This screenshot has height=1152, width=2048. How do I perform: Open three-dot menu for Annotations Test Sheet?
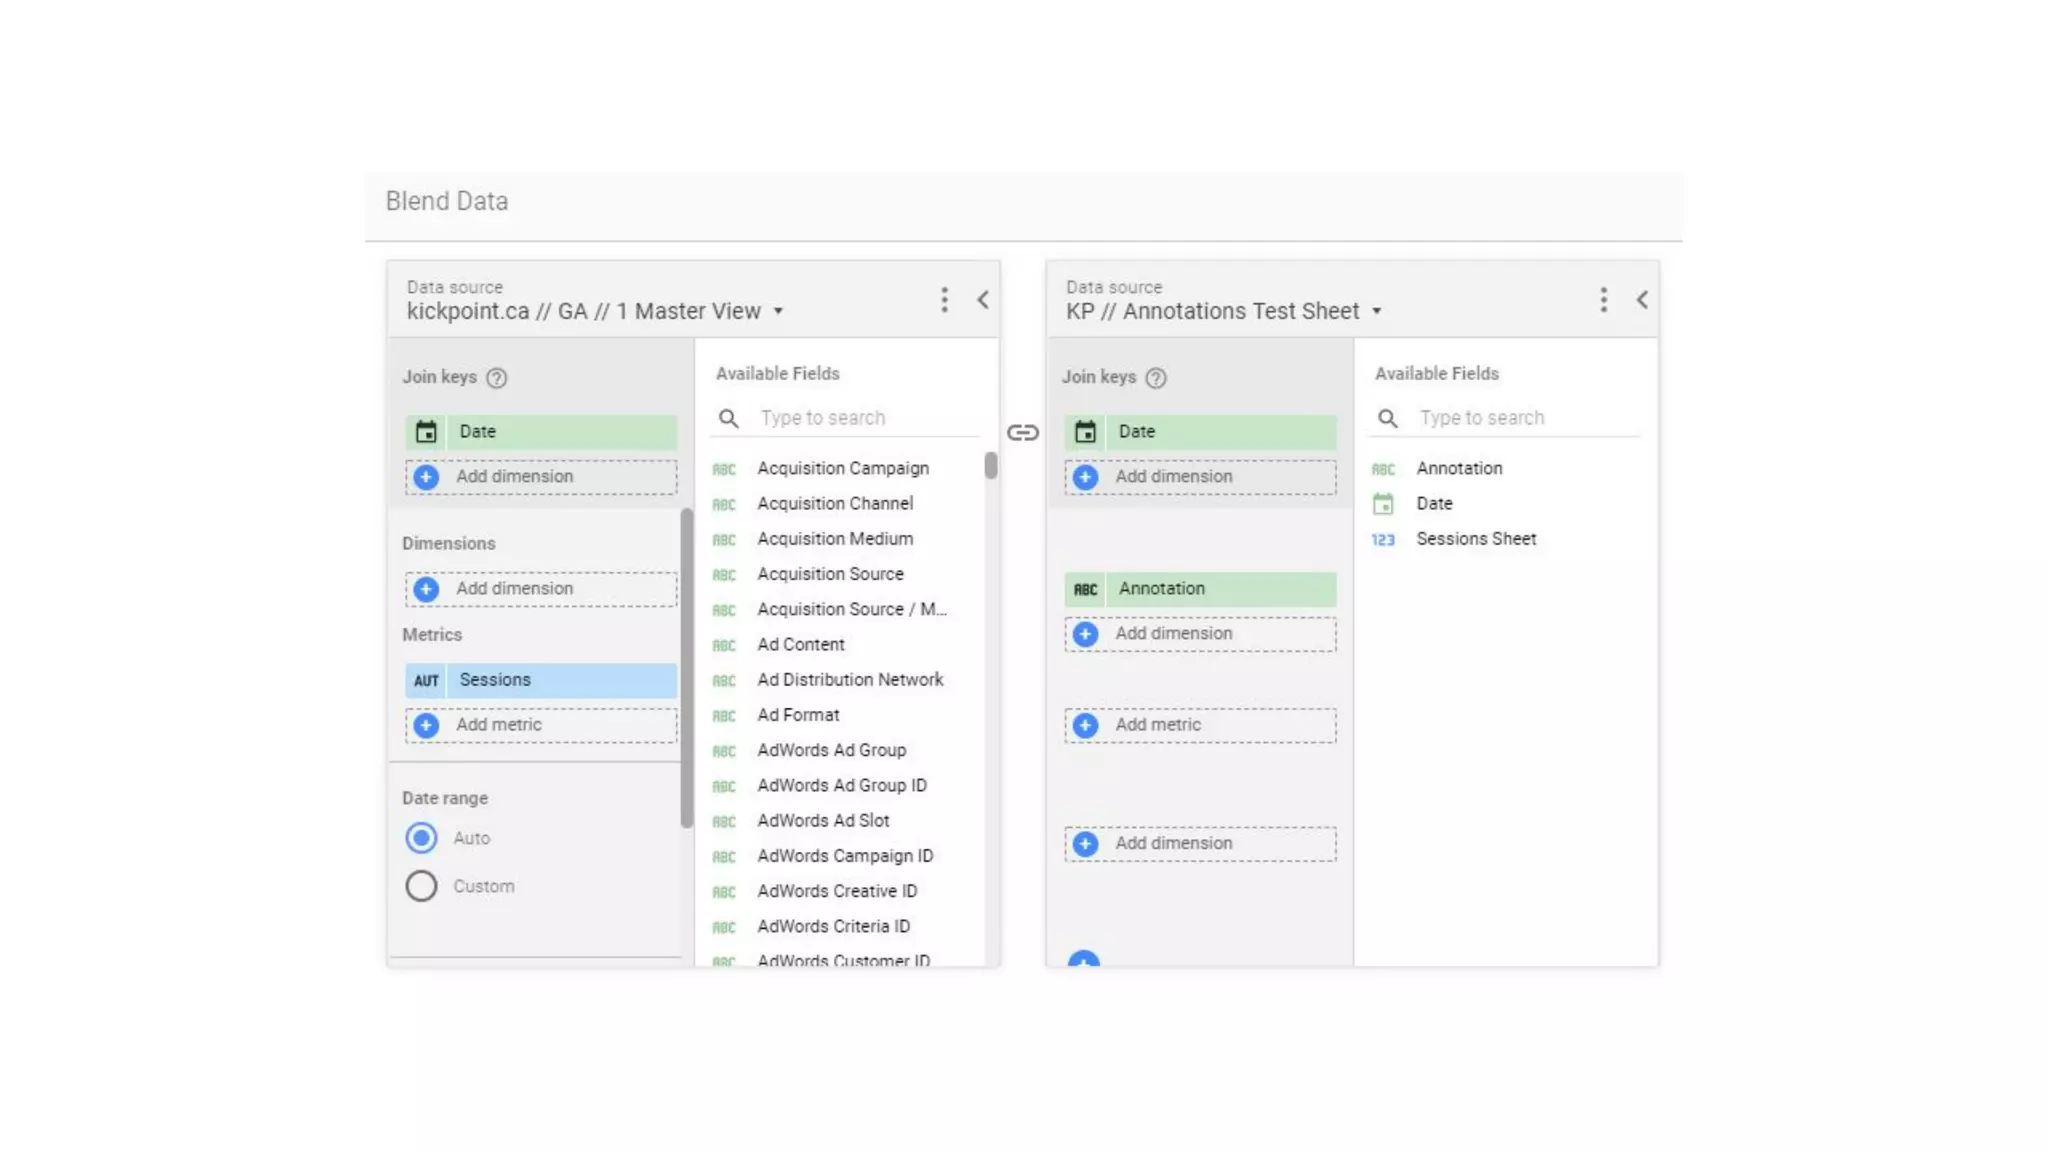(x=1603, y=300)
